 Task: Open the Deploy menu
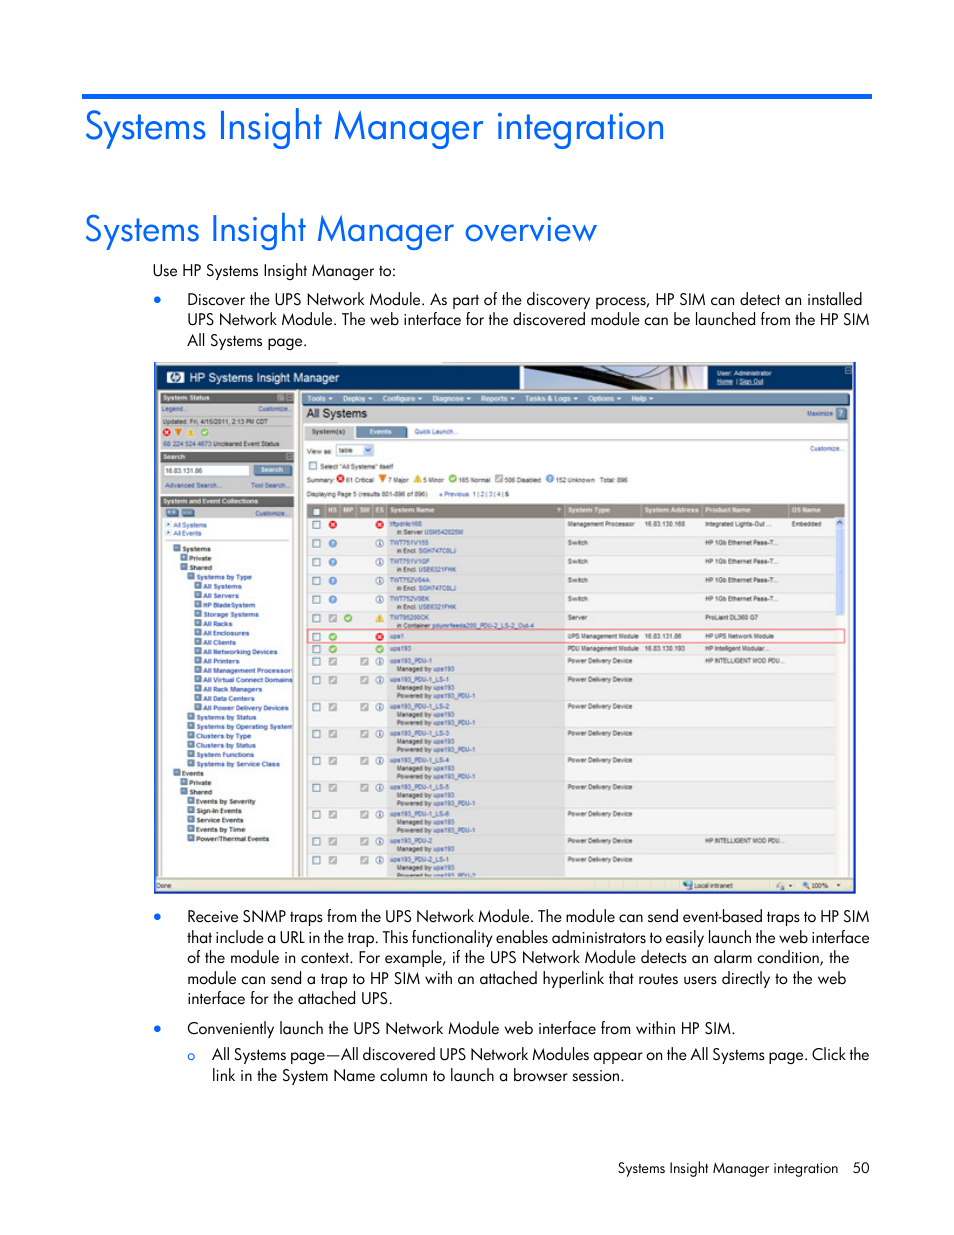click(357, 398)
